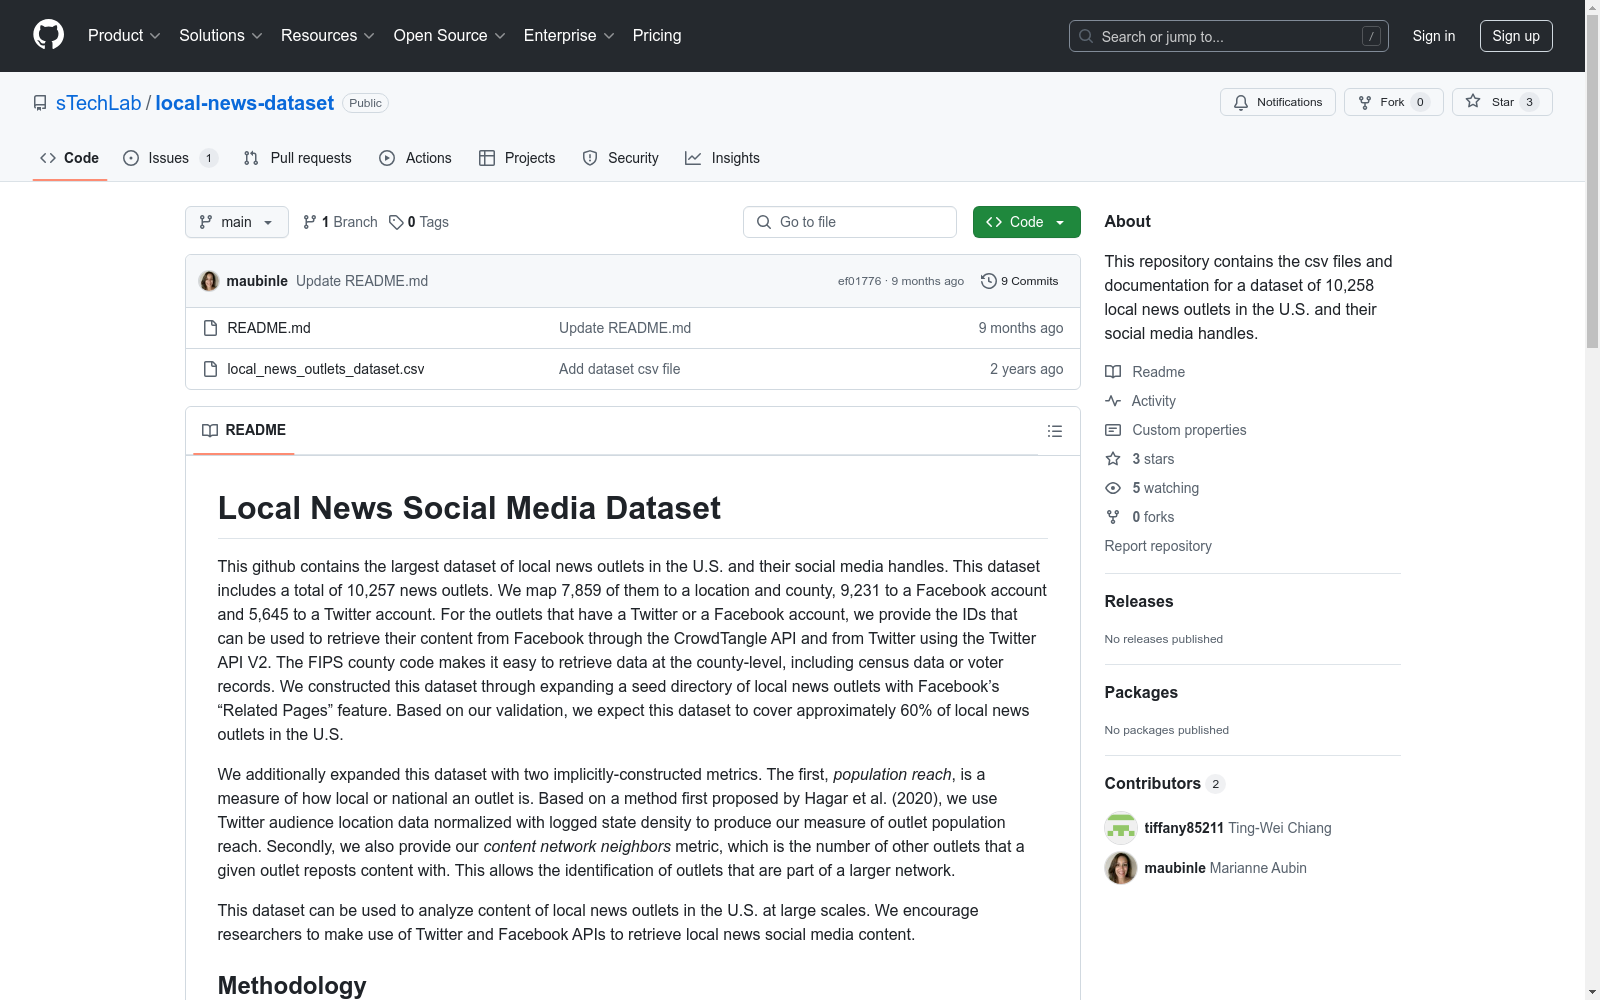
Task: Open the Enterprise menu
Action: click(569, 36)
